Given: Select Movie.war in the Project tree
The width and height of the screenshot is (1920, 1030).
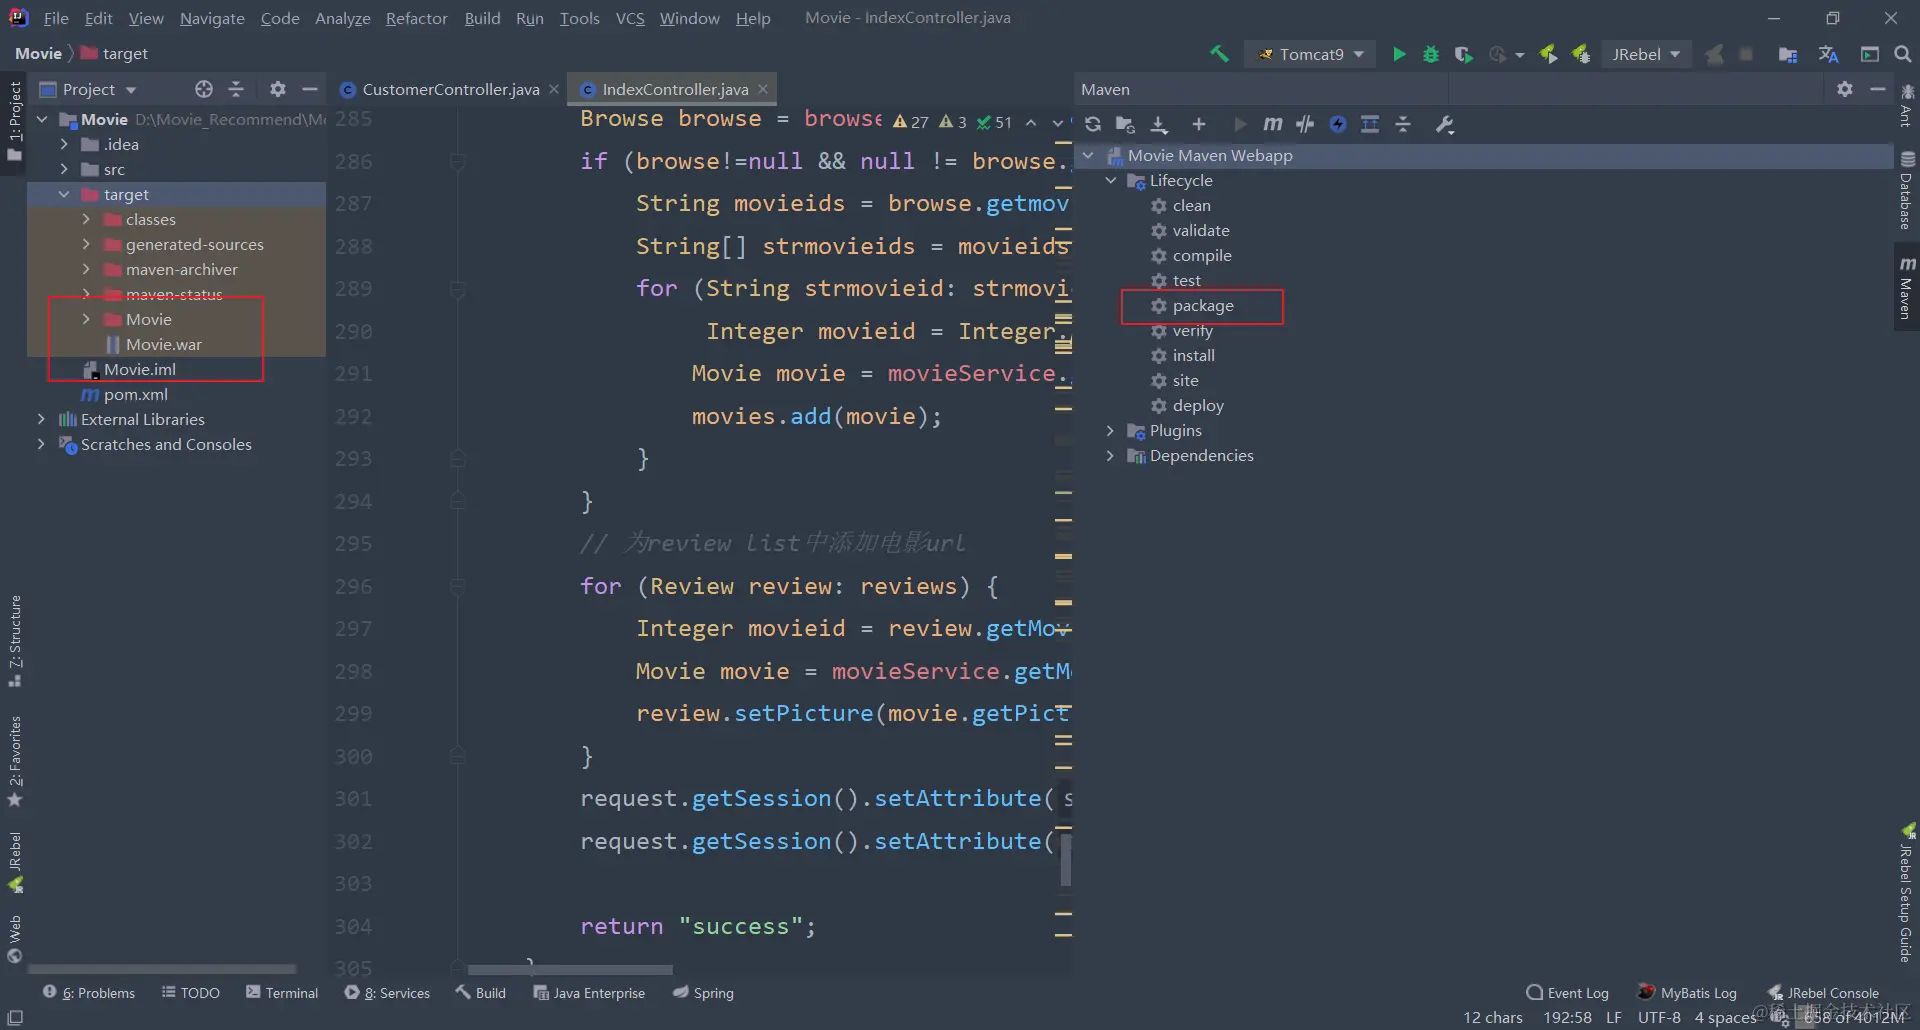Looking at the screenshot, I should (163, 344).
